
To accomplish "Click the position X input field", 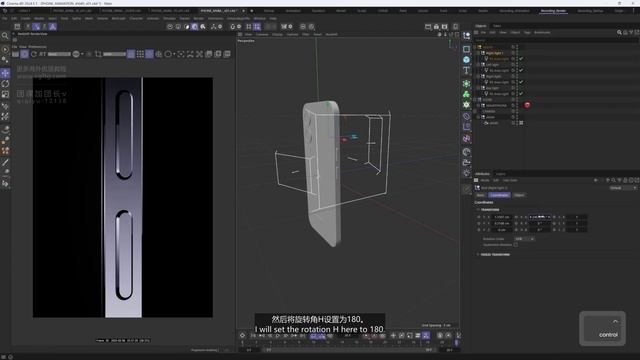I will pos(502,217).
